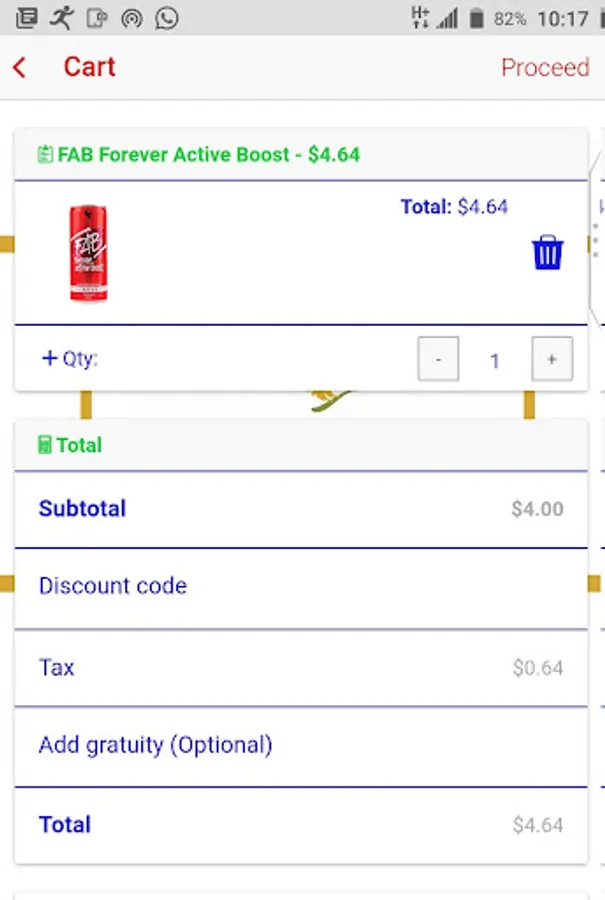Delete the FAB item using trash icon
This screenshot has height=900, width=605.
click(x=546, y=252)
